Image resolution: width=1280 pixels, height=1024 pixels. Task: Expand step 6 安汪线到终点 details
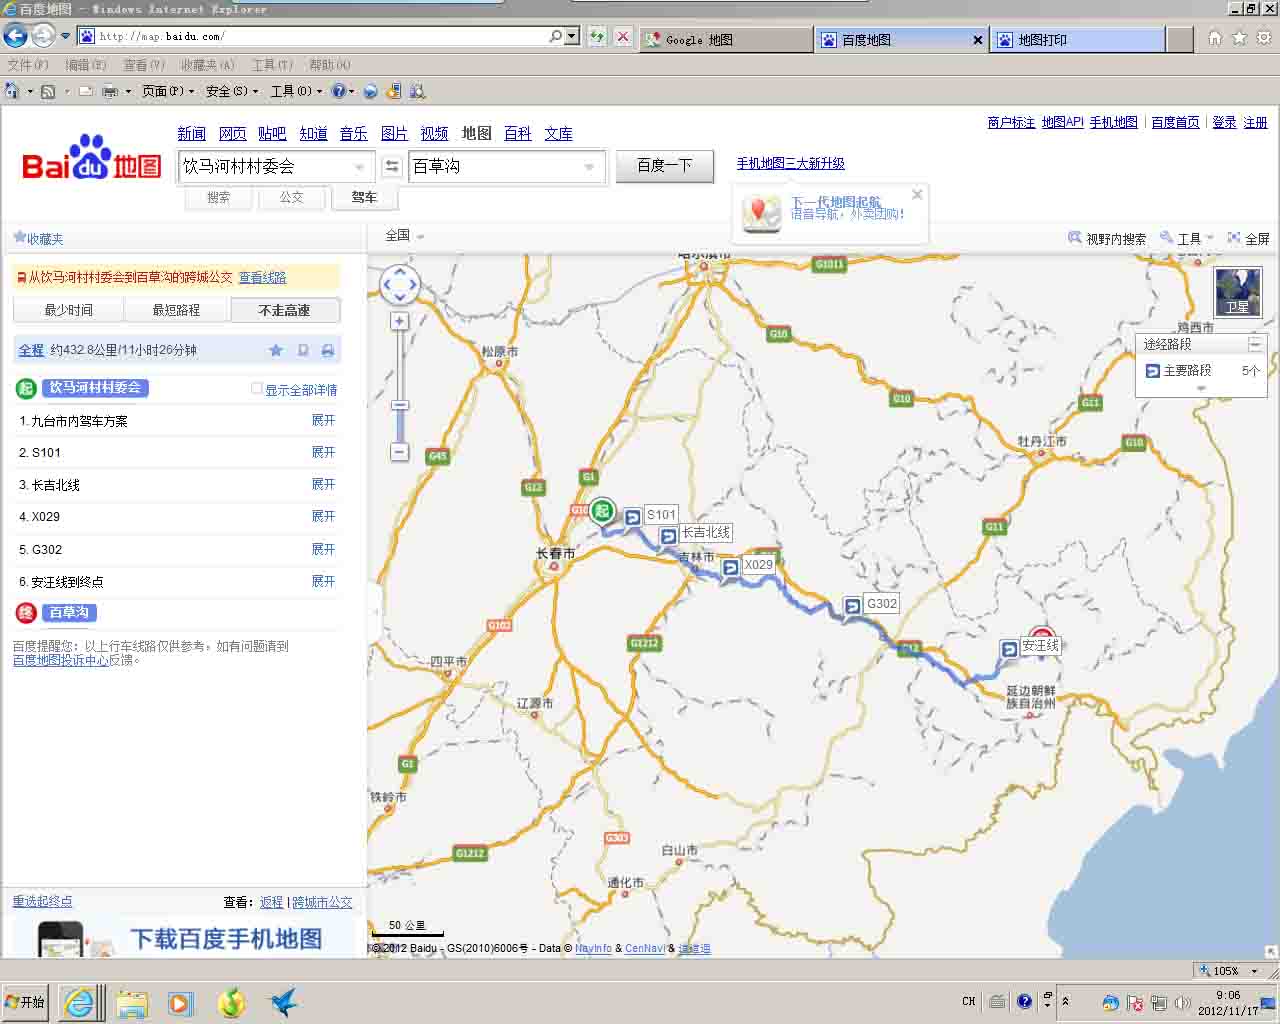coord(323,581)
